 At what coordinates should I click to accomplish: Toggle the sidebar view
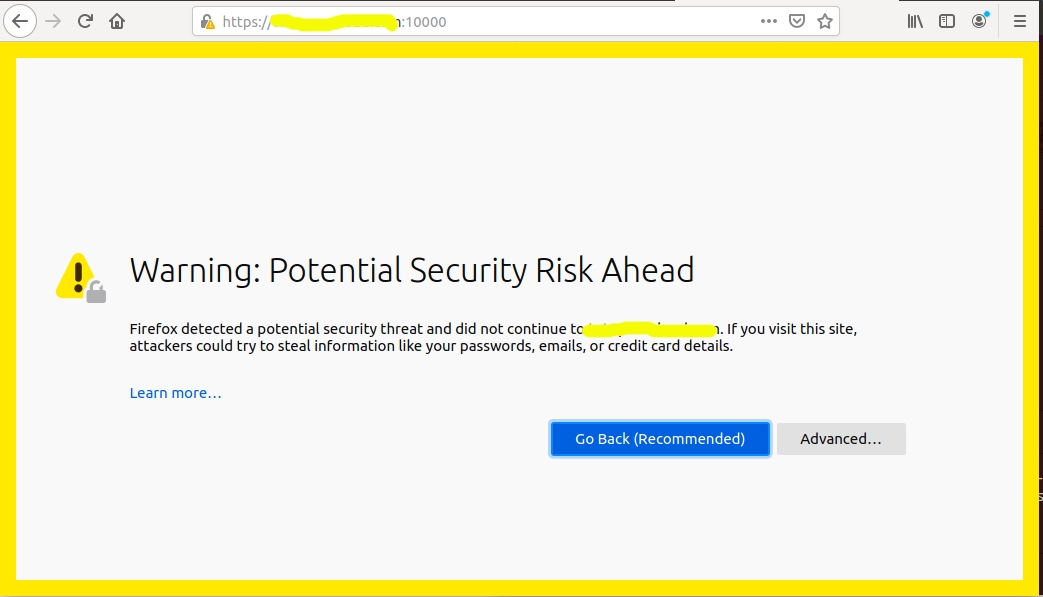click(x=947, y=21)
